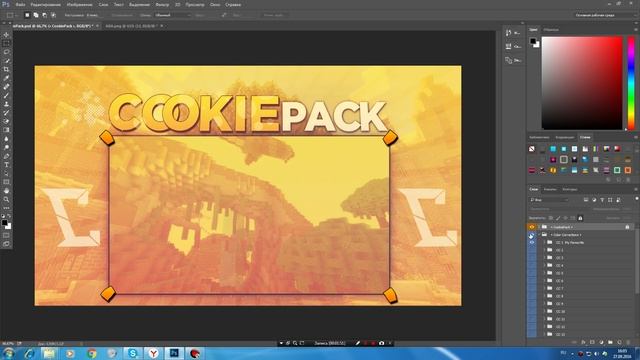Select the Path Selection tool
The width and height of the screenshot is (640, 360).
tap(6, 173)
